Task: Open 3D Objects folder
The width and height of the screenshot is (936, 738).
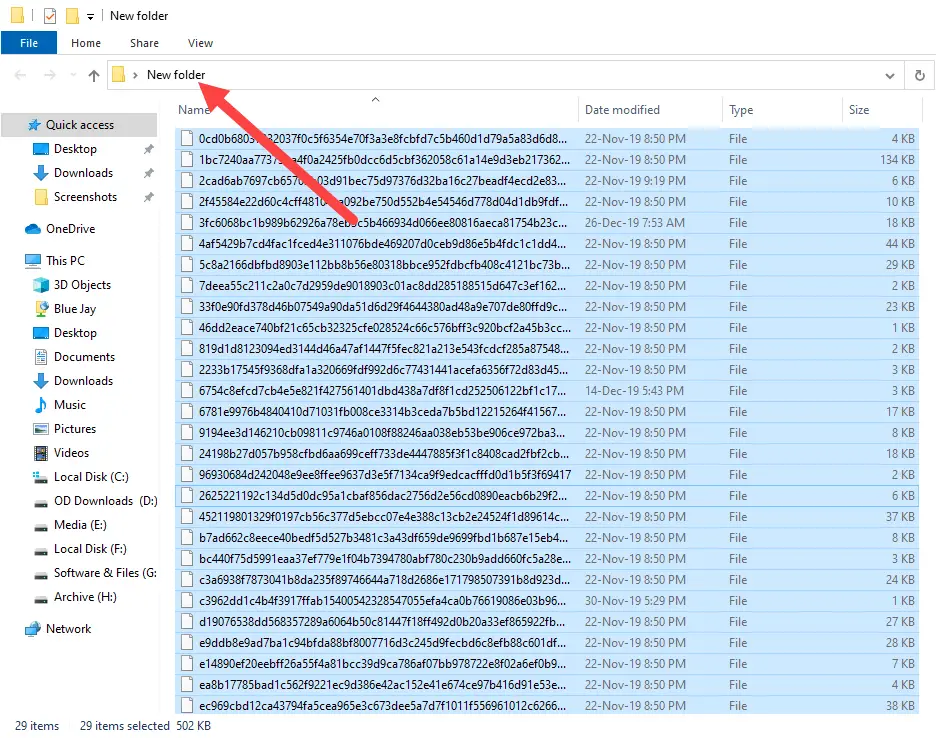Action: click(82, 285)
